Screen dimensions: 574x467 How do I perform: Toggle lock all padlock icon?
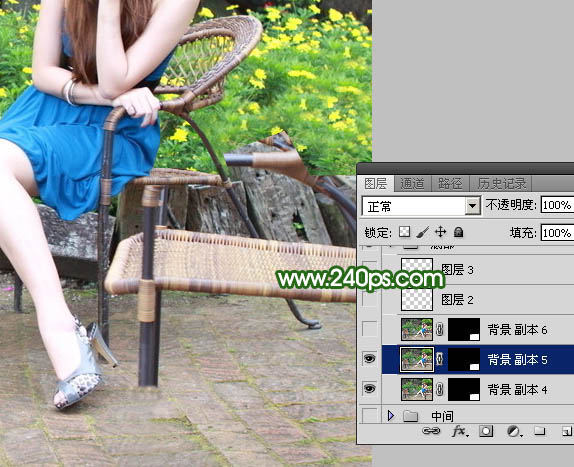pos(458,232)
